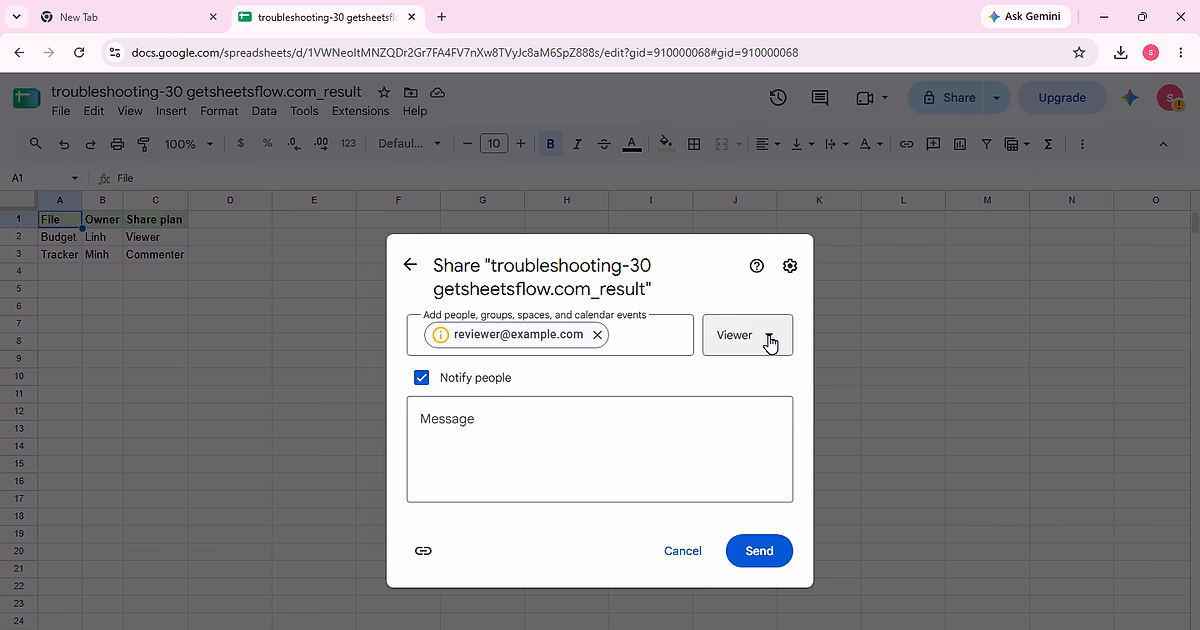The image size is (1200, 630).
Task: Bookmark this page star icon
Action: click(1079, 53)
